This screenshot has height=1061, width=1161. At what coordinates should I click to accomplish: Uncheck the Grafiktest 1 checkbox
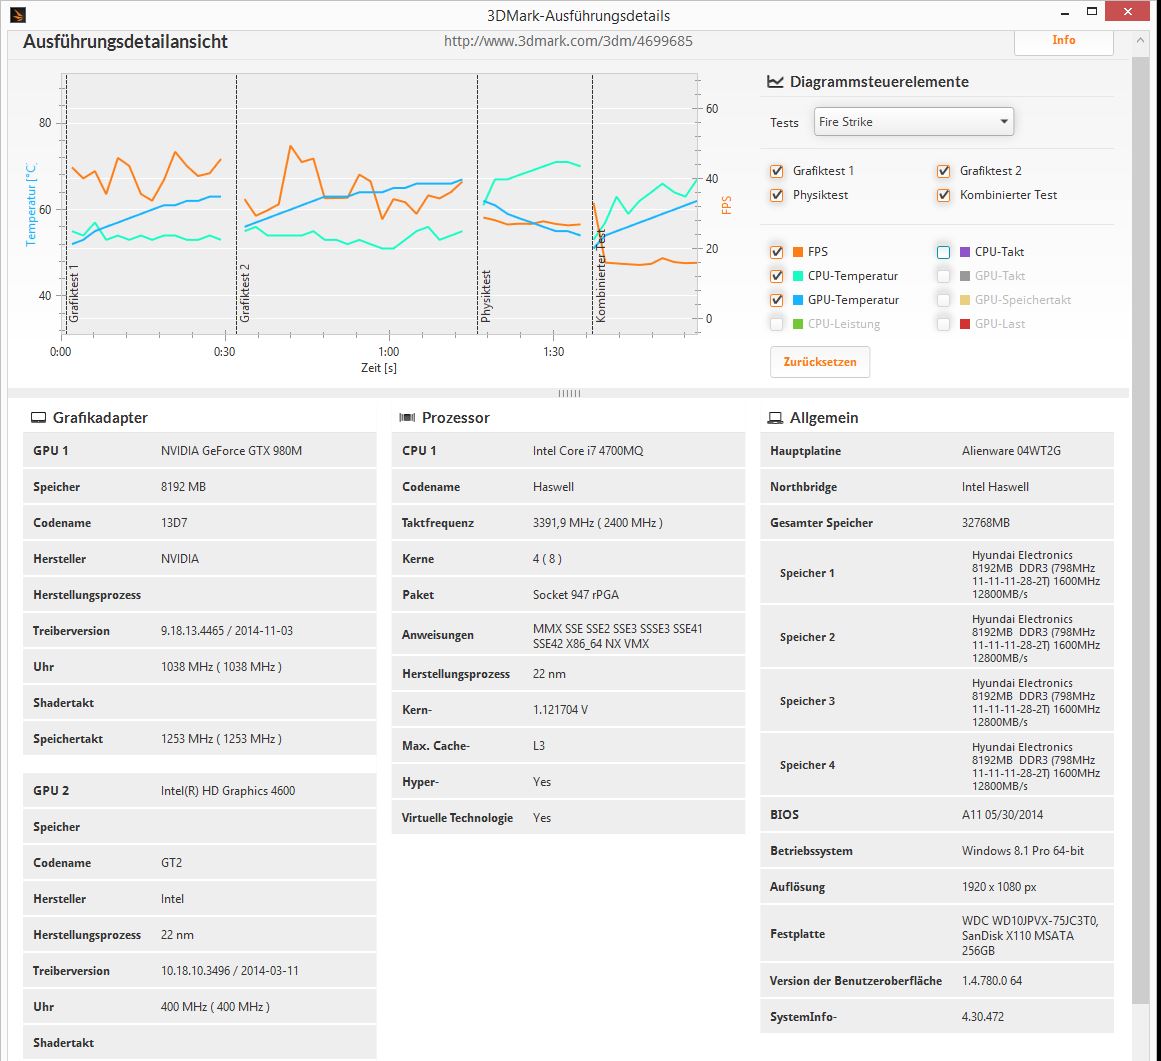point(777,171)
